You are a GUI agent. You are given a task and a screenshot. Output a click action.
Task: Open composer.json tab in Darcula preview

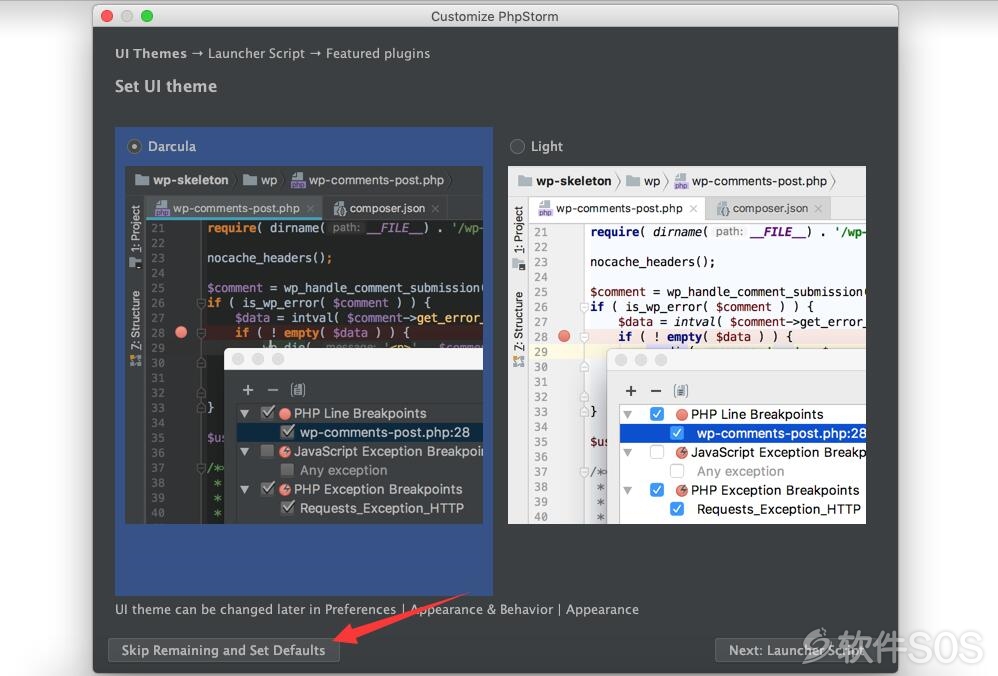pos(387,208)
